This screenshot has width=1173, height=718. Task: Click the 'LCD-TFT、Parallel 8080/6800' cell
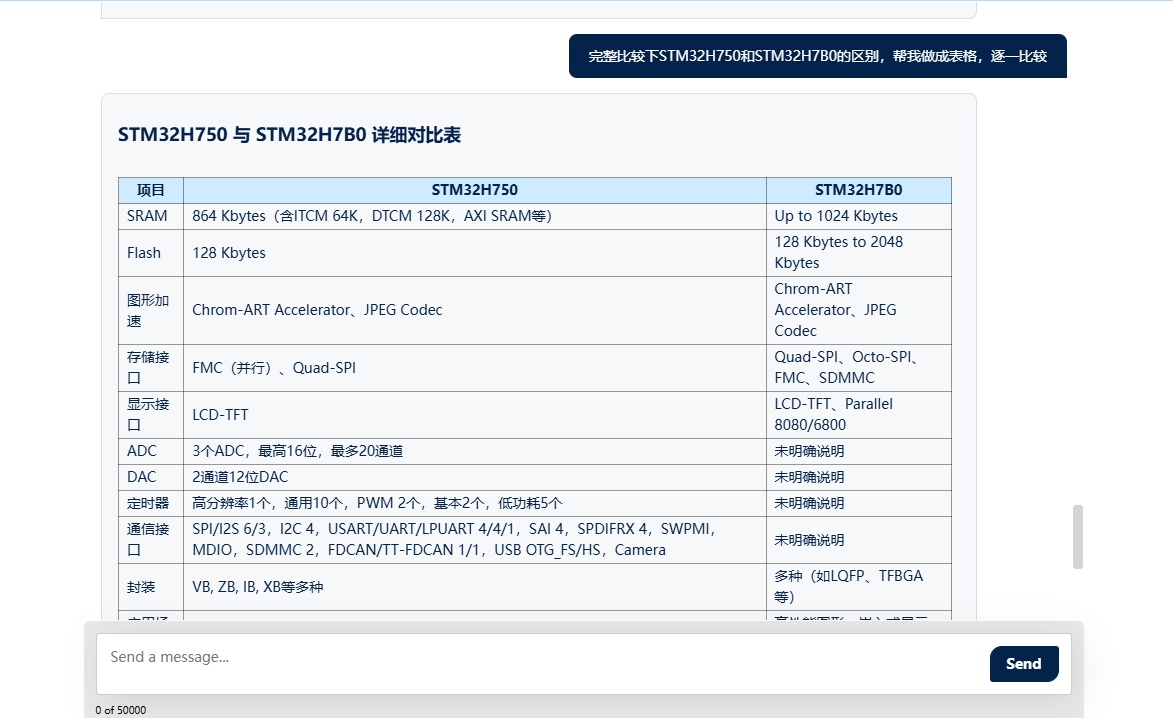[834, 414]
